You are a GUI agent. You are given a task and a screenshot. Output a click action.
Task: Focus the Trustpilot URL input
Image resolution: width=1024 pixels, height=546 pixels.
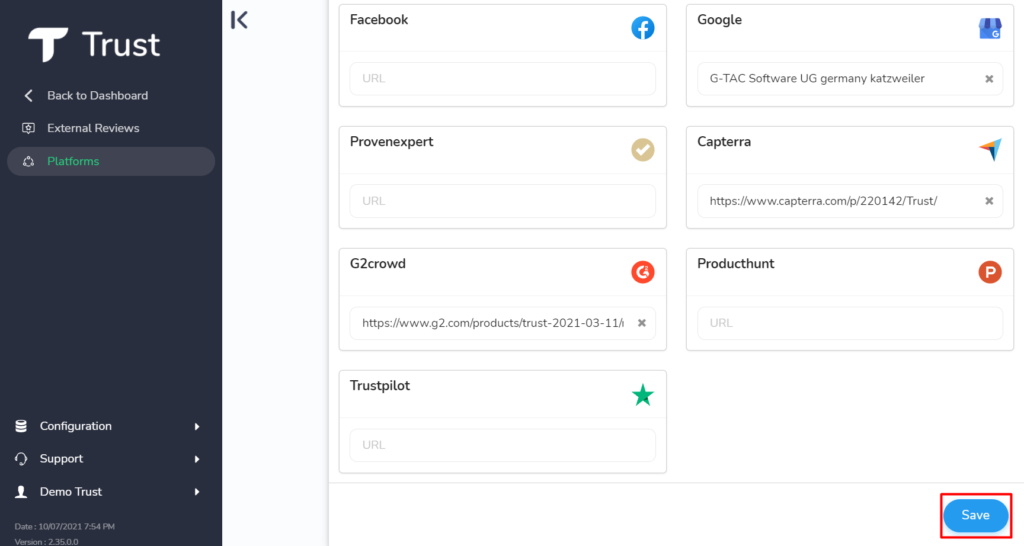coord(503,445)
